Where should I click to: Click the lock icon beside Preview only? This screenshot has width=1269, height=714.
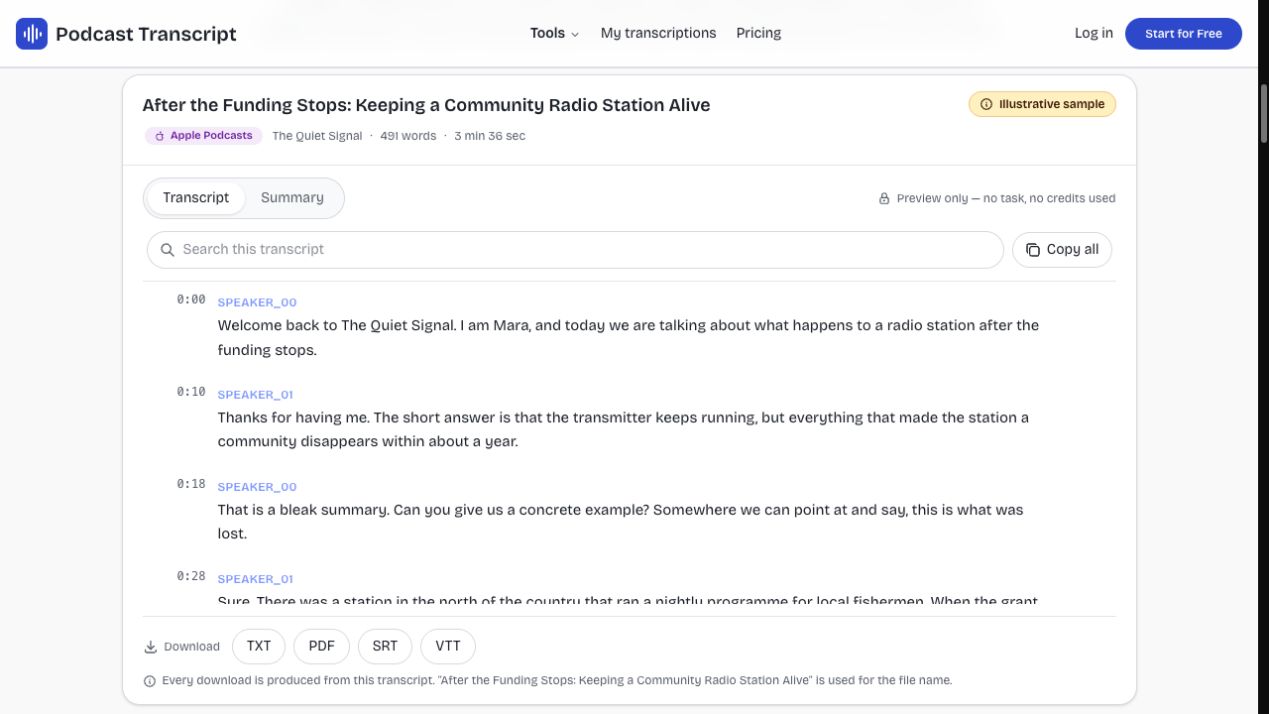pos(884,199)
